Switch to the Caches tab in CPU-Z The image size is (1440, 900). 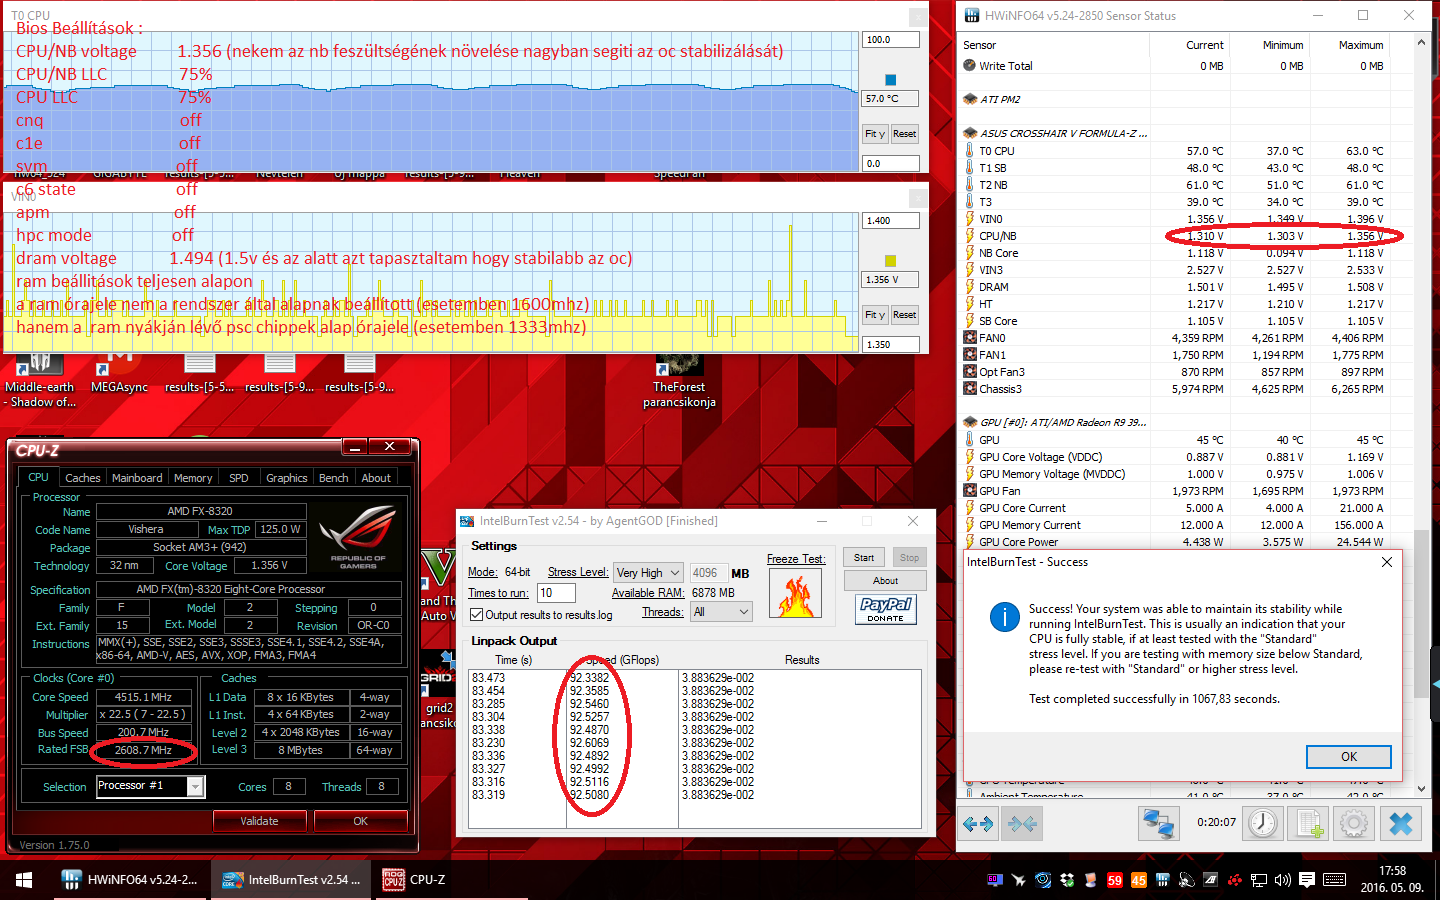point(82,478)
